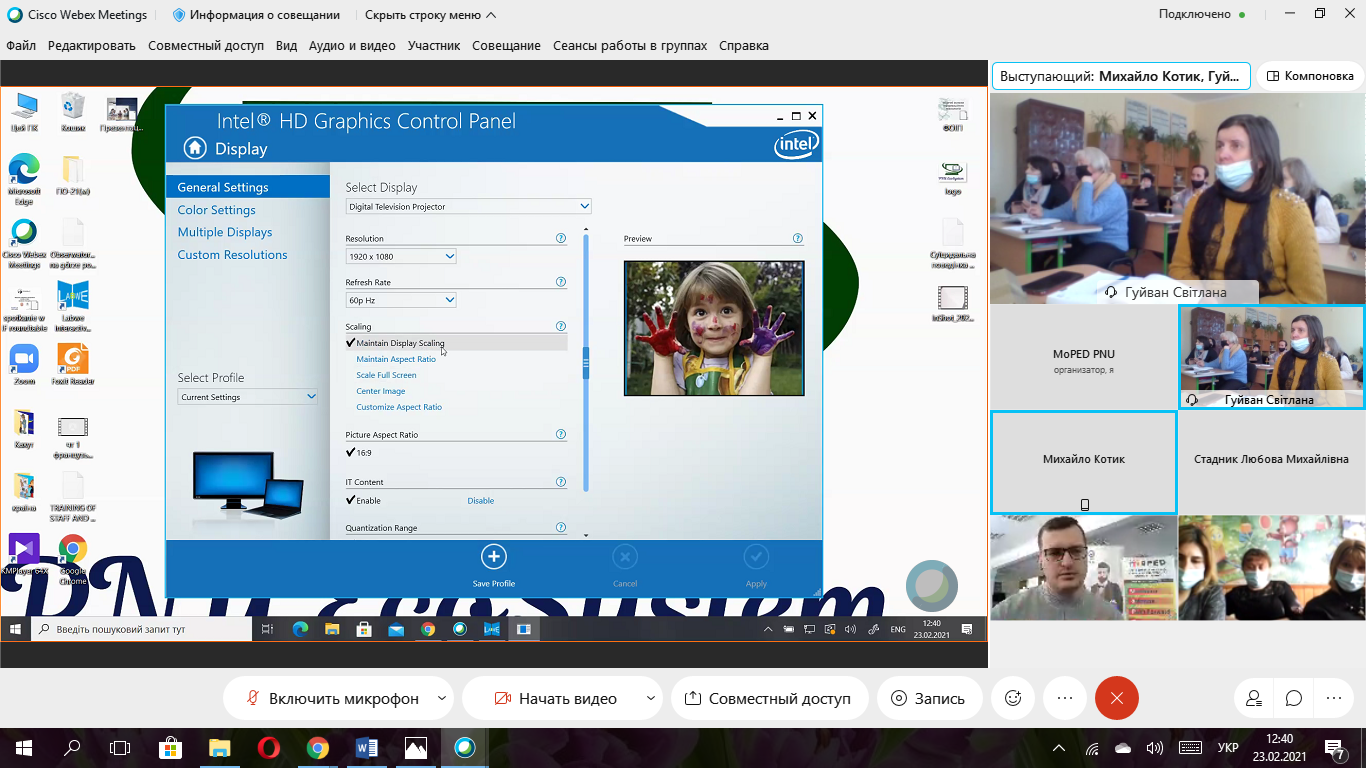Switch to Color Settings tab

coord(216,210)
